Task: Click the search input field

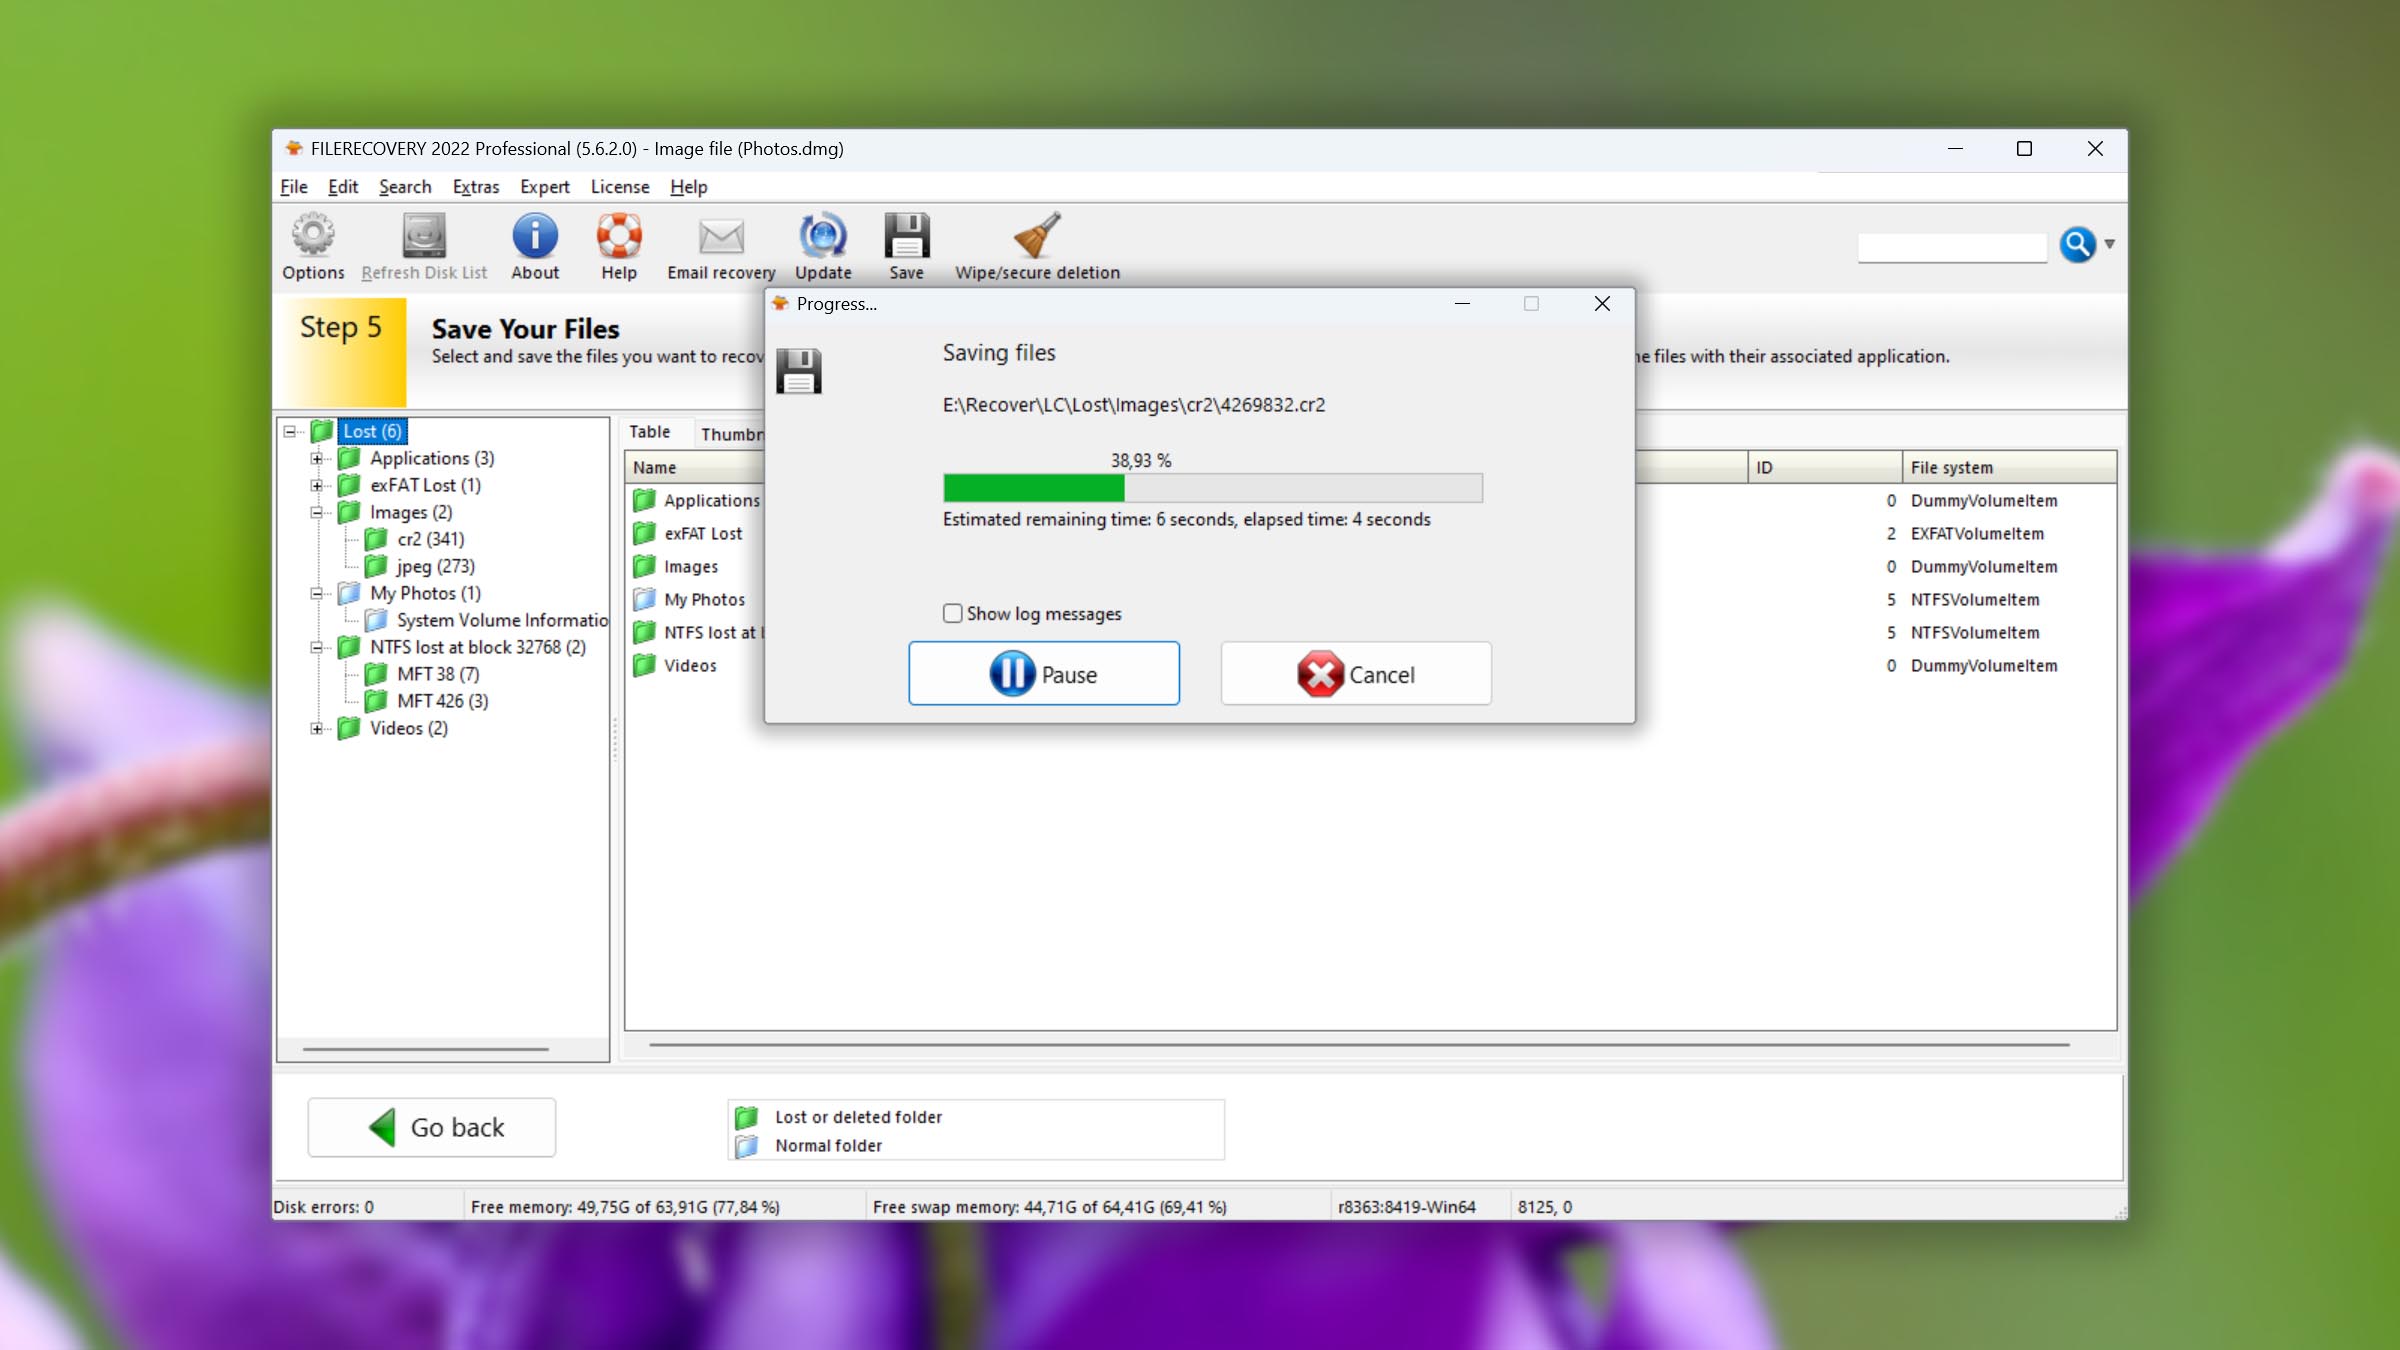Action: pos(1952,246)
